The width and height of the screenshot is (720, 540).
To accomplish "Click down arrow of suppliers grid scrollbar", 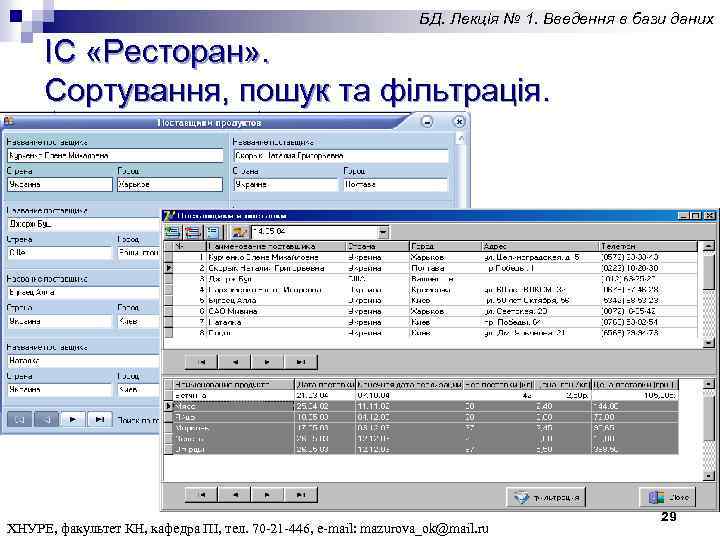I will click(709, 343).
